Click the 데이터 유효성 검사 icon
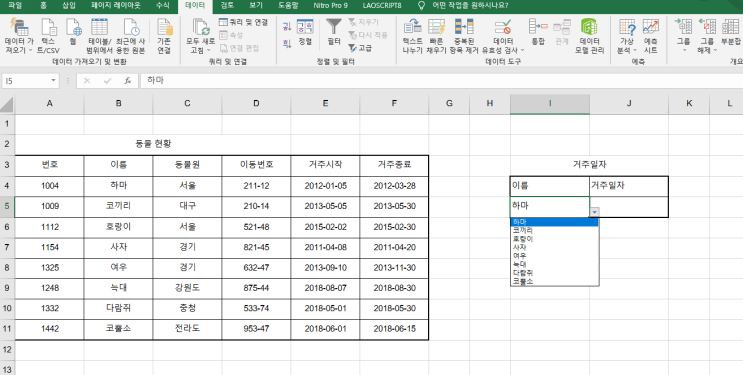This screenshot has width=743, height=375. pyautogui.click(x=502, y=27)
